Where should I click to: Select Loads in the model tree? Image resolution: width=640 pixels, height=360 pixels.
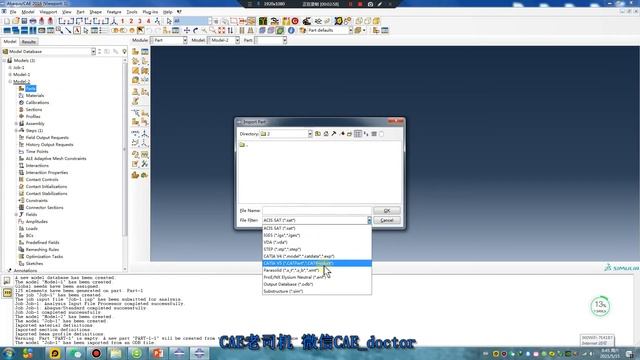point(31,229)
